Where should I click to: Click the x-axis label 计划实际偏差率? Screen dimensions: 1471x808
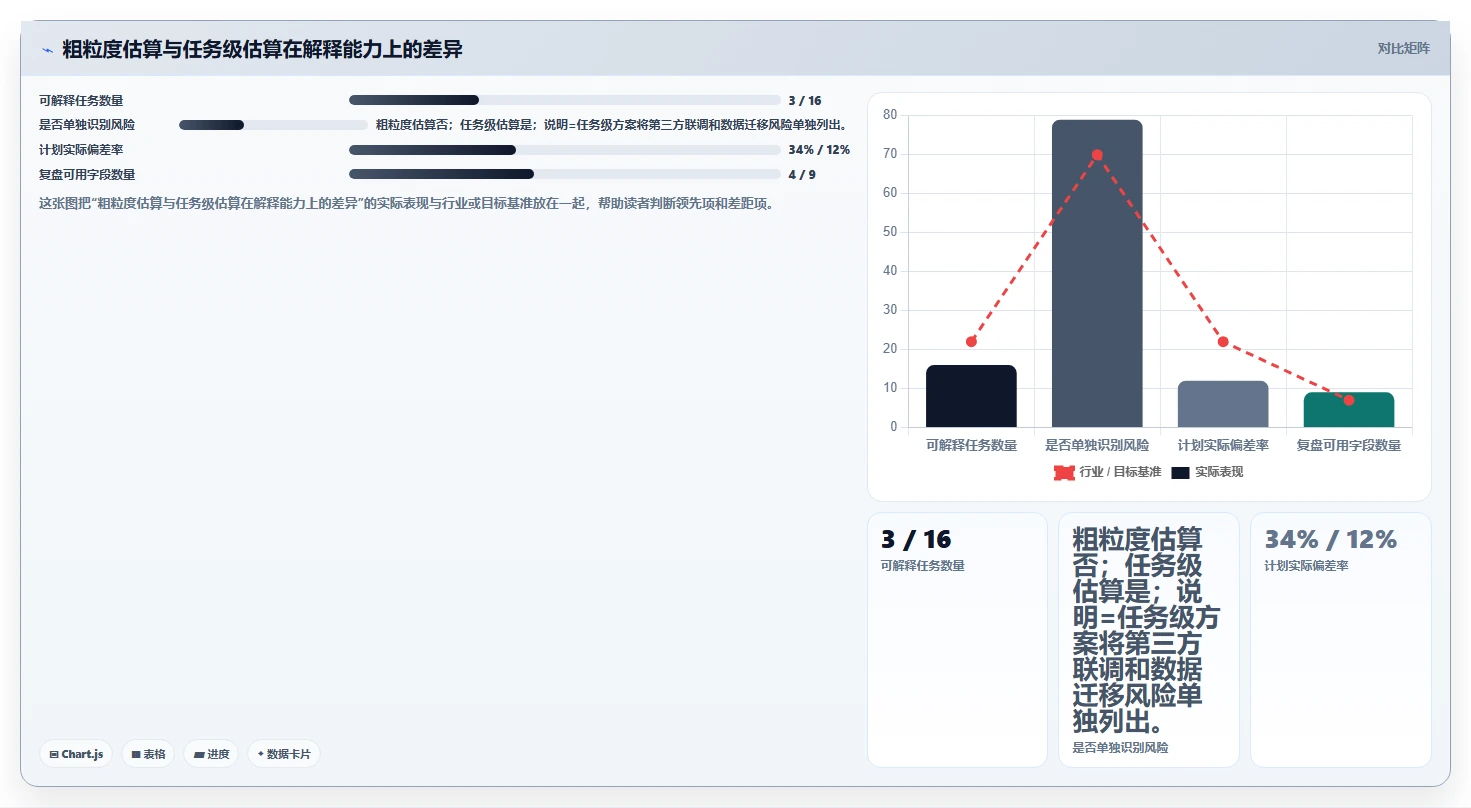tap(1223, 446)
